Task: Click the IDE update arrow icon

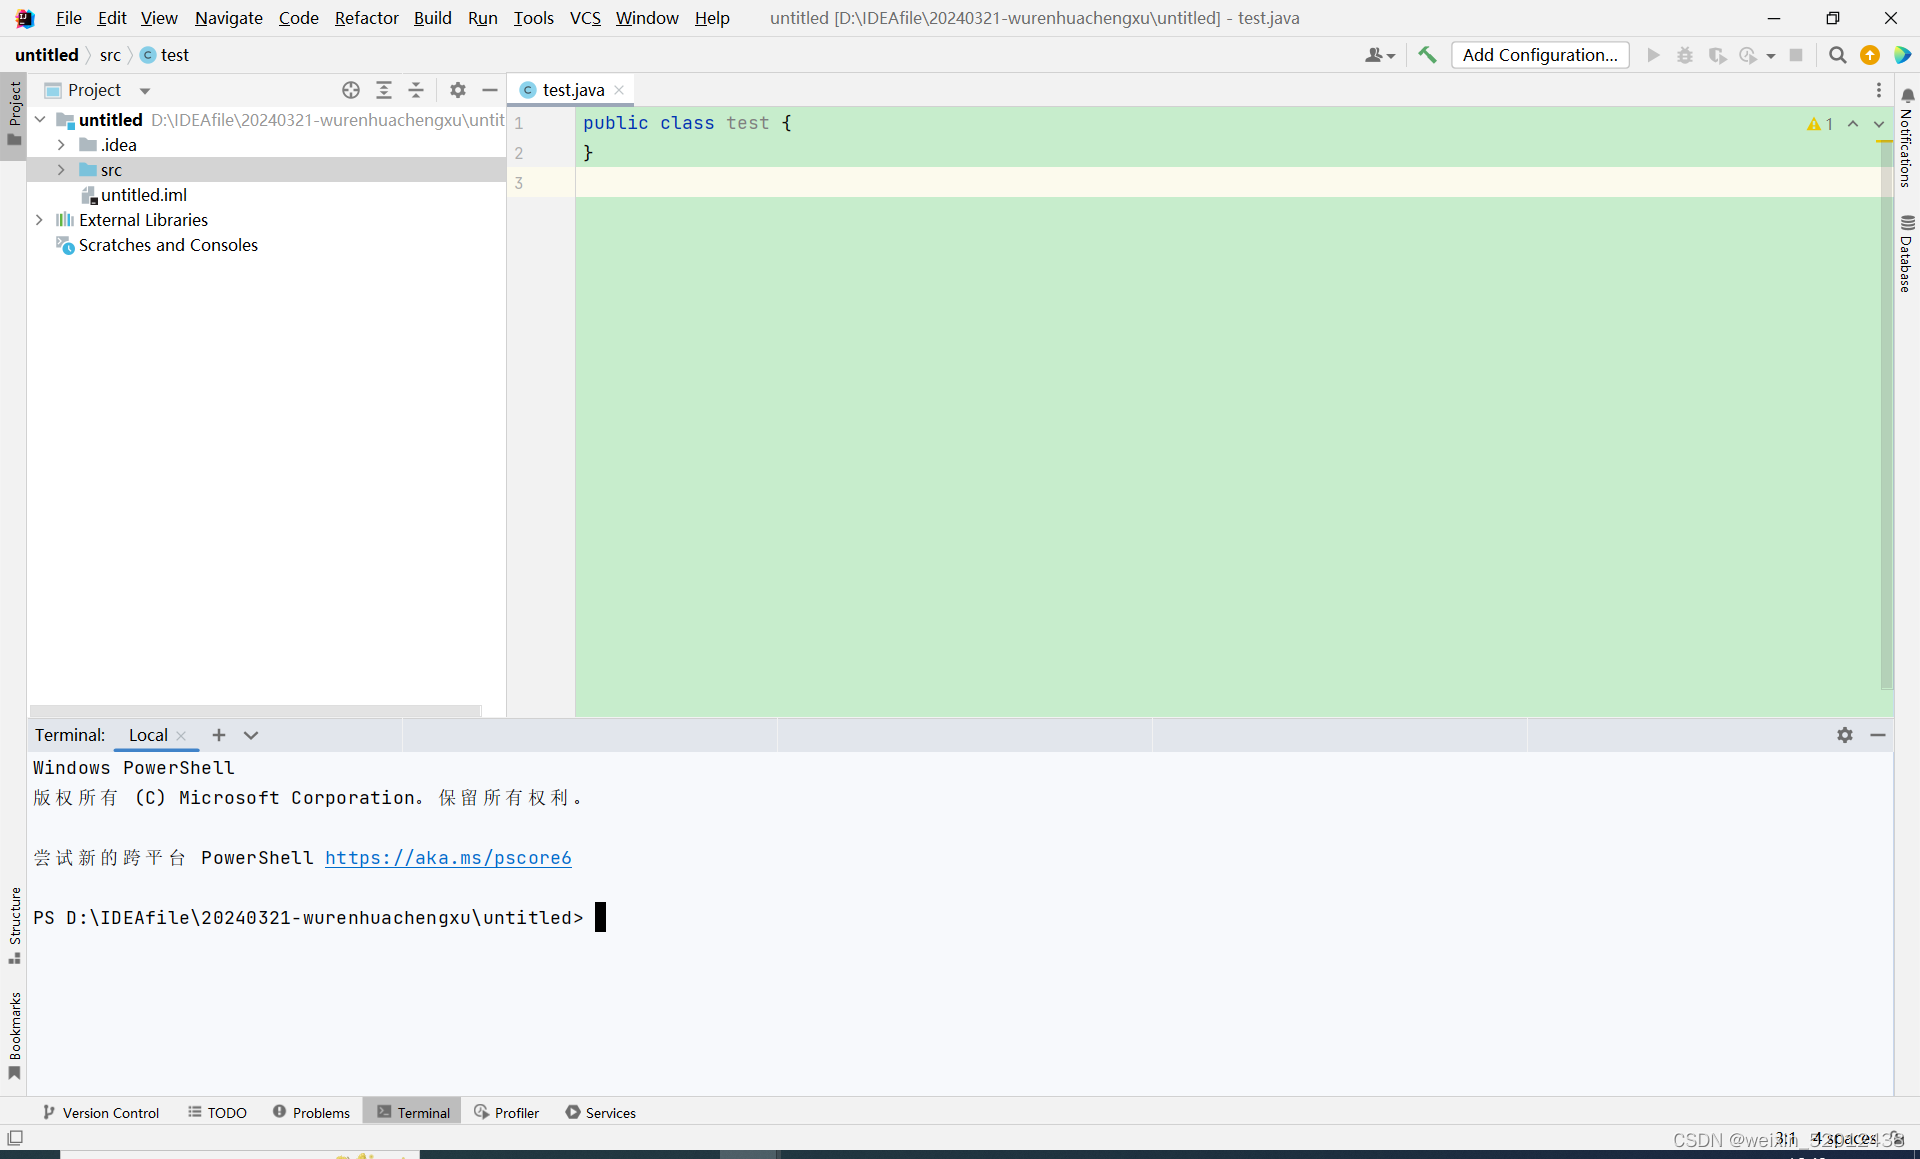Action: tap(1870, 55)
